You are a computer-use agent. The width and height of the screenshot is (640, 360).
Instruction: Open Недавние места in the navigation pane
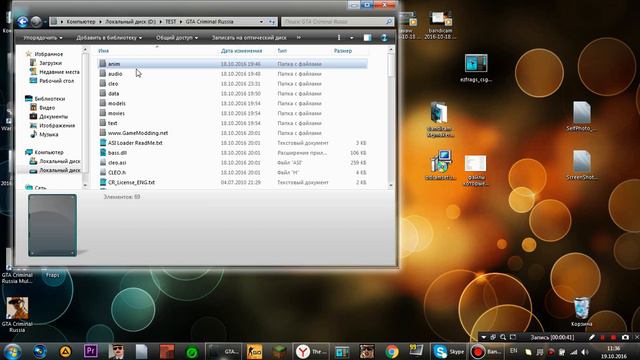click(x=55, y=72)
